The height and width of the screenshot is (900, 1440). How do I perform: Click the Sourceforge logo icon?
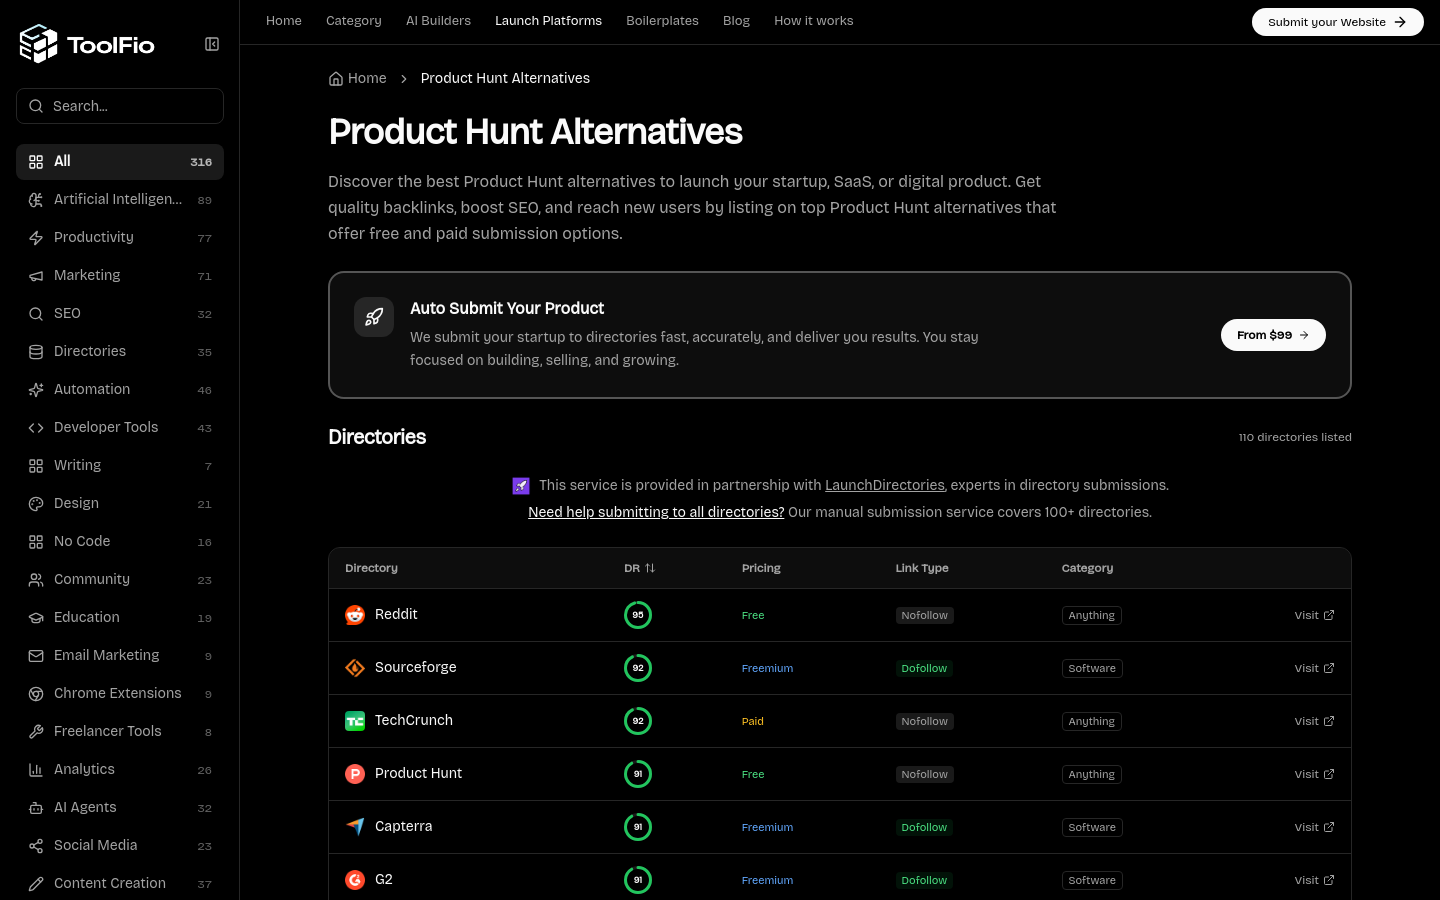pyautogui.click(x=355, y=668)
